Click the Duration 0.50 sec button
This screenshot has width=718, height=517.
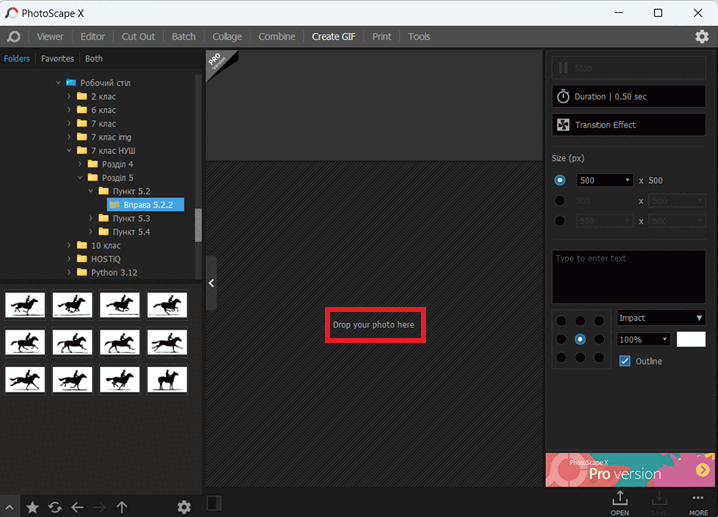[x=628, y=96]
